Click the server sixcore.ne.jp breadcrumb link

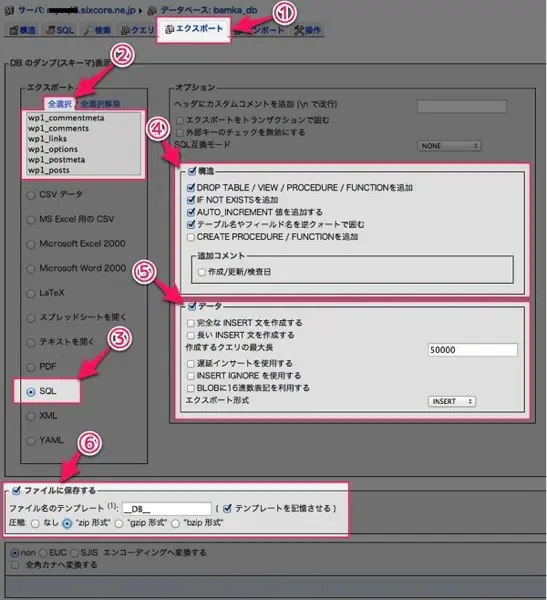click(77, 10)
